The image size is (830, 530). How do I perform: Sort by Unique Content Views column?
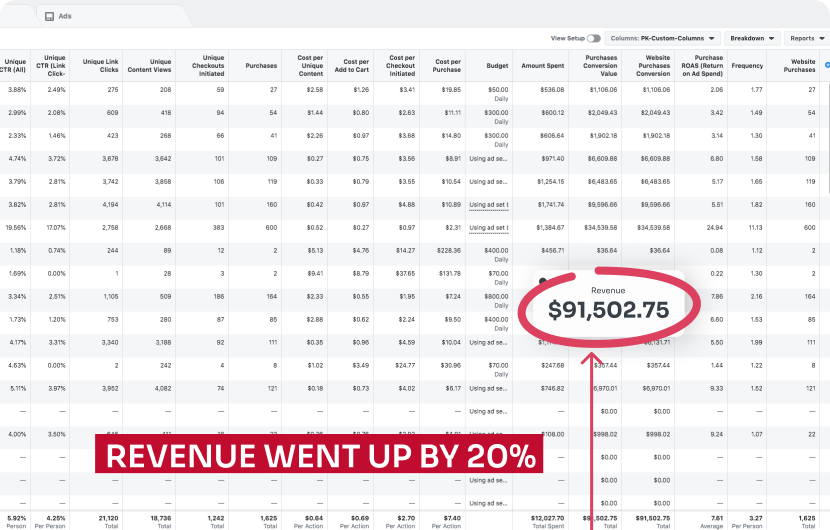coord(149,65)
